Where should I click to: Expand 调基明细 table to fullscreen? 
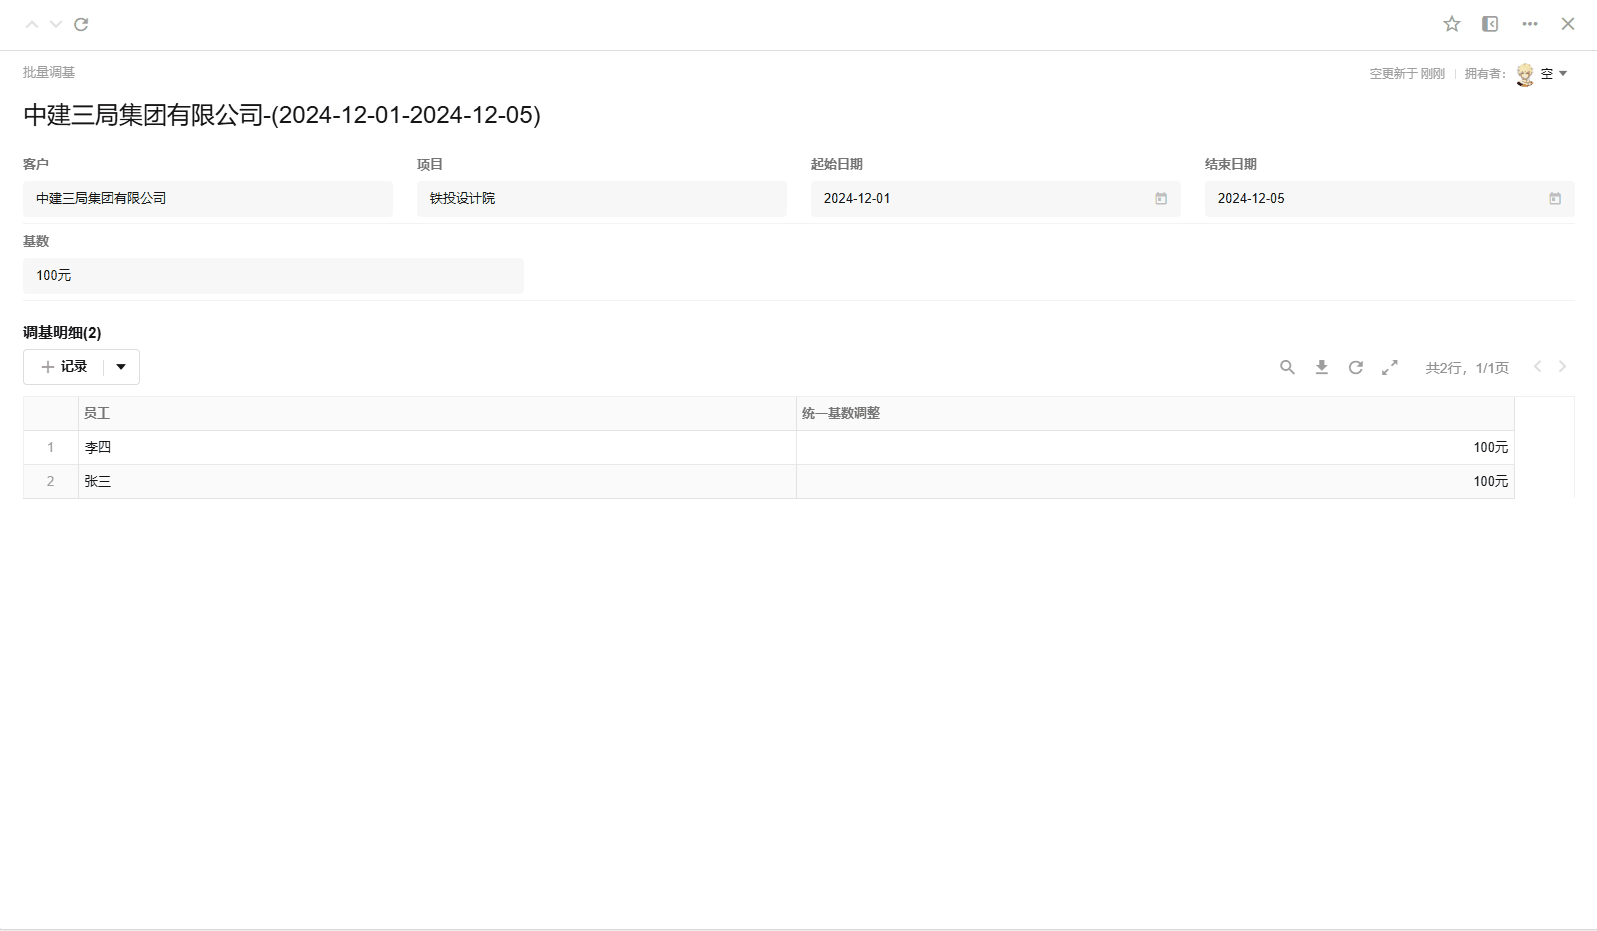pyautogui.click(x=1389, y=368)
